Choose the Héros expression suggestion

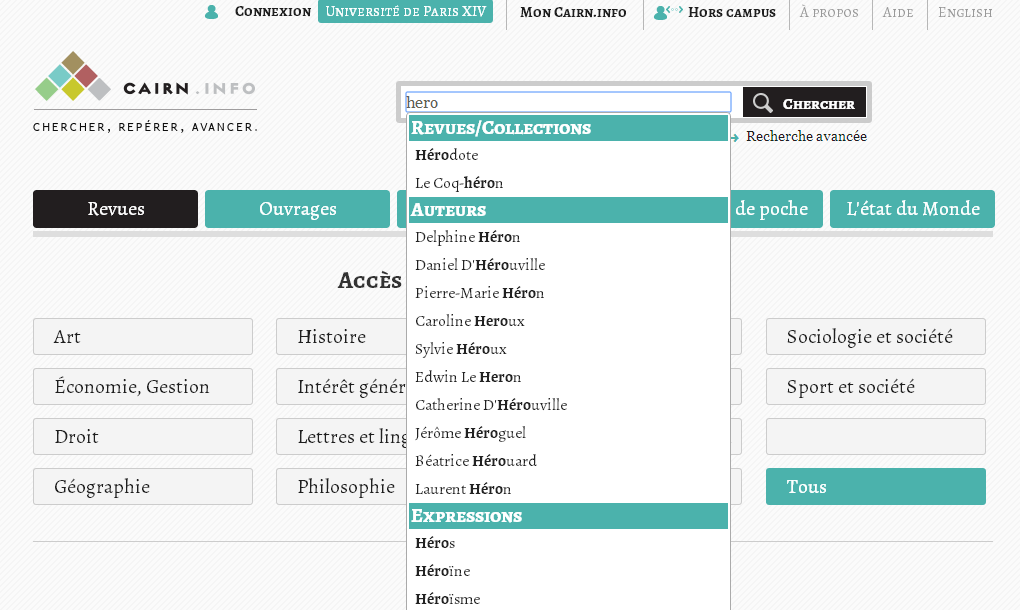568,542
